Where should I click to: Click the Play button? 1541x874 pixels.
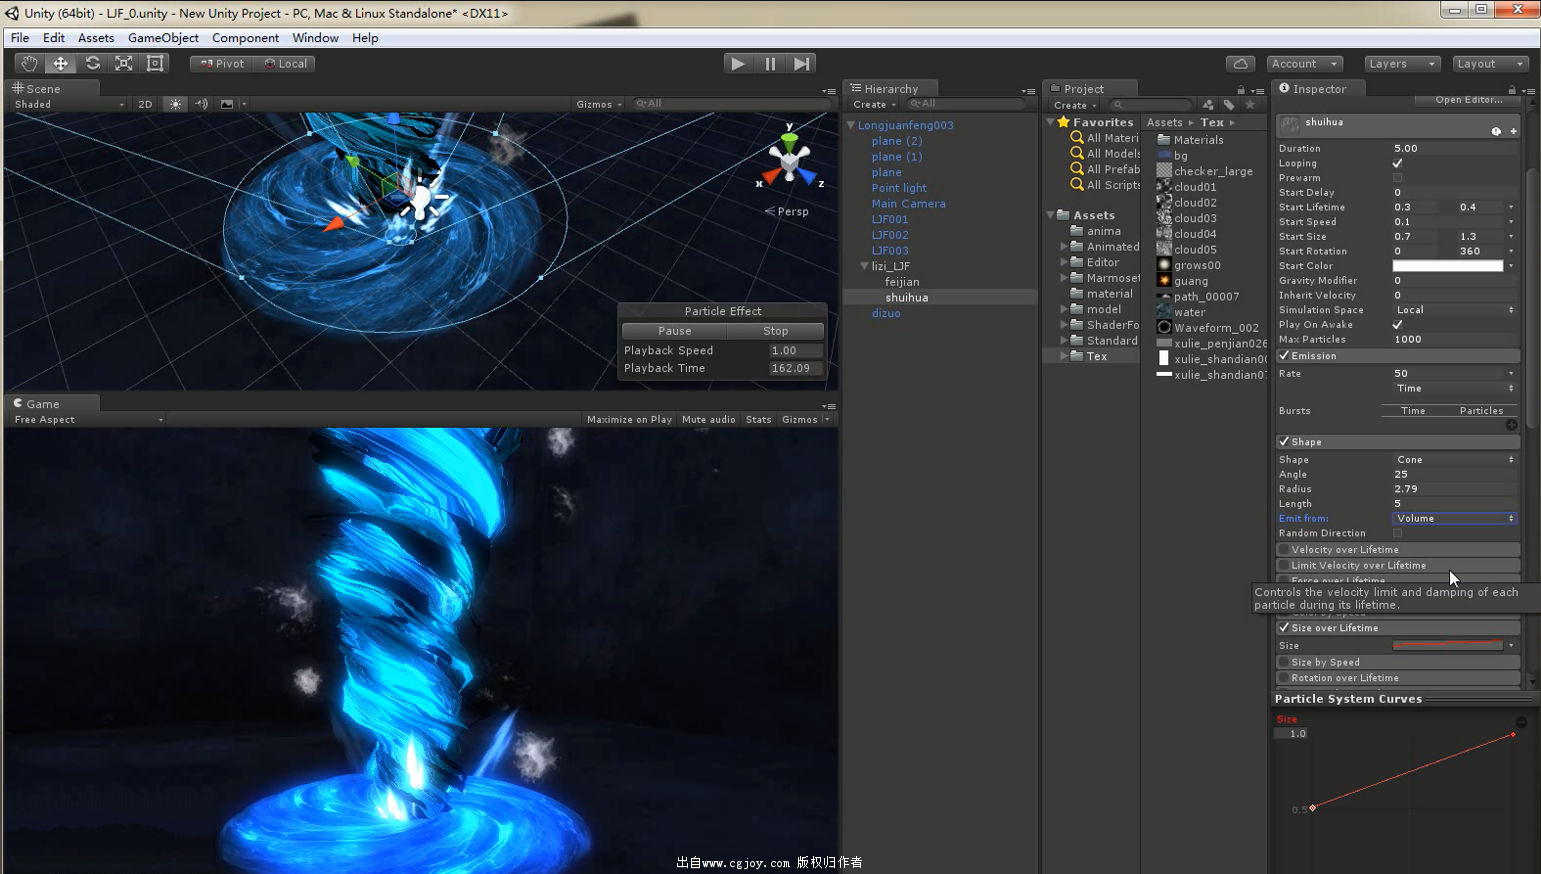[x=738, y=63]
